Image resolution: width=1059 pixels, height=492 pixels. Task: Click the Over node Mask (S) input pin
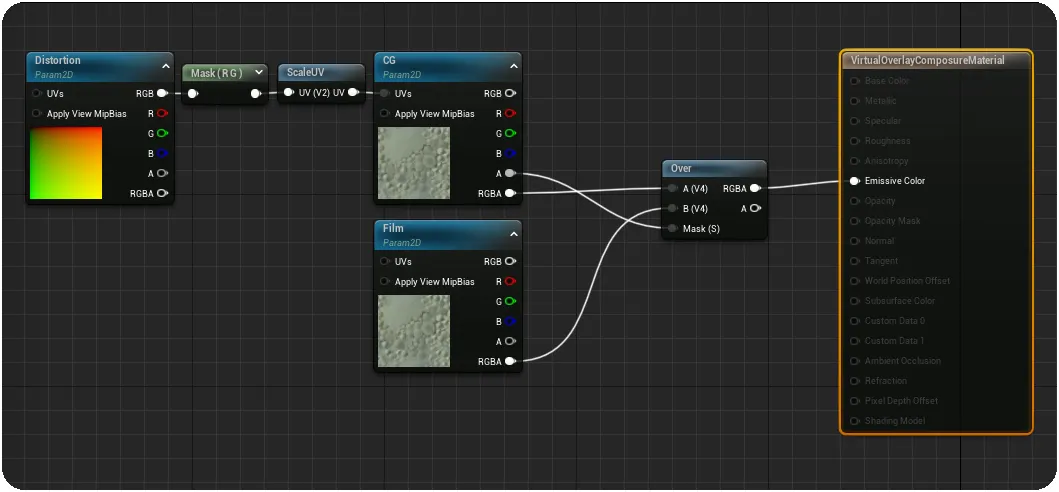[x=672, y=228]
